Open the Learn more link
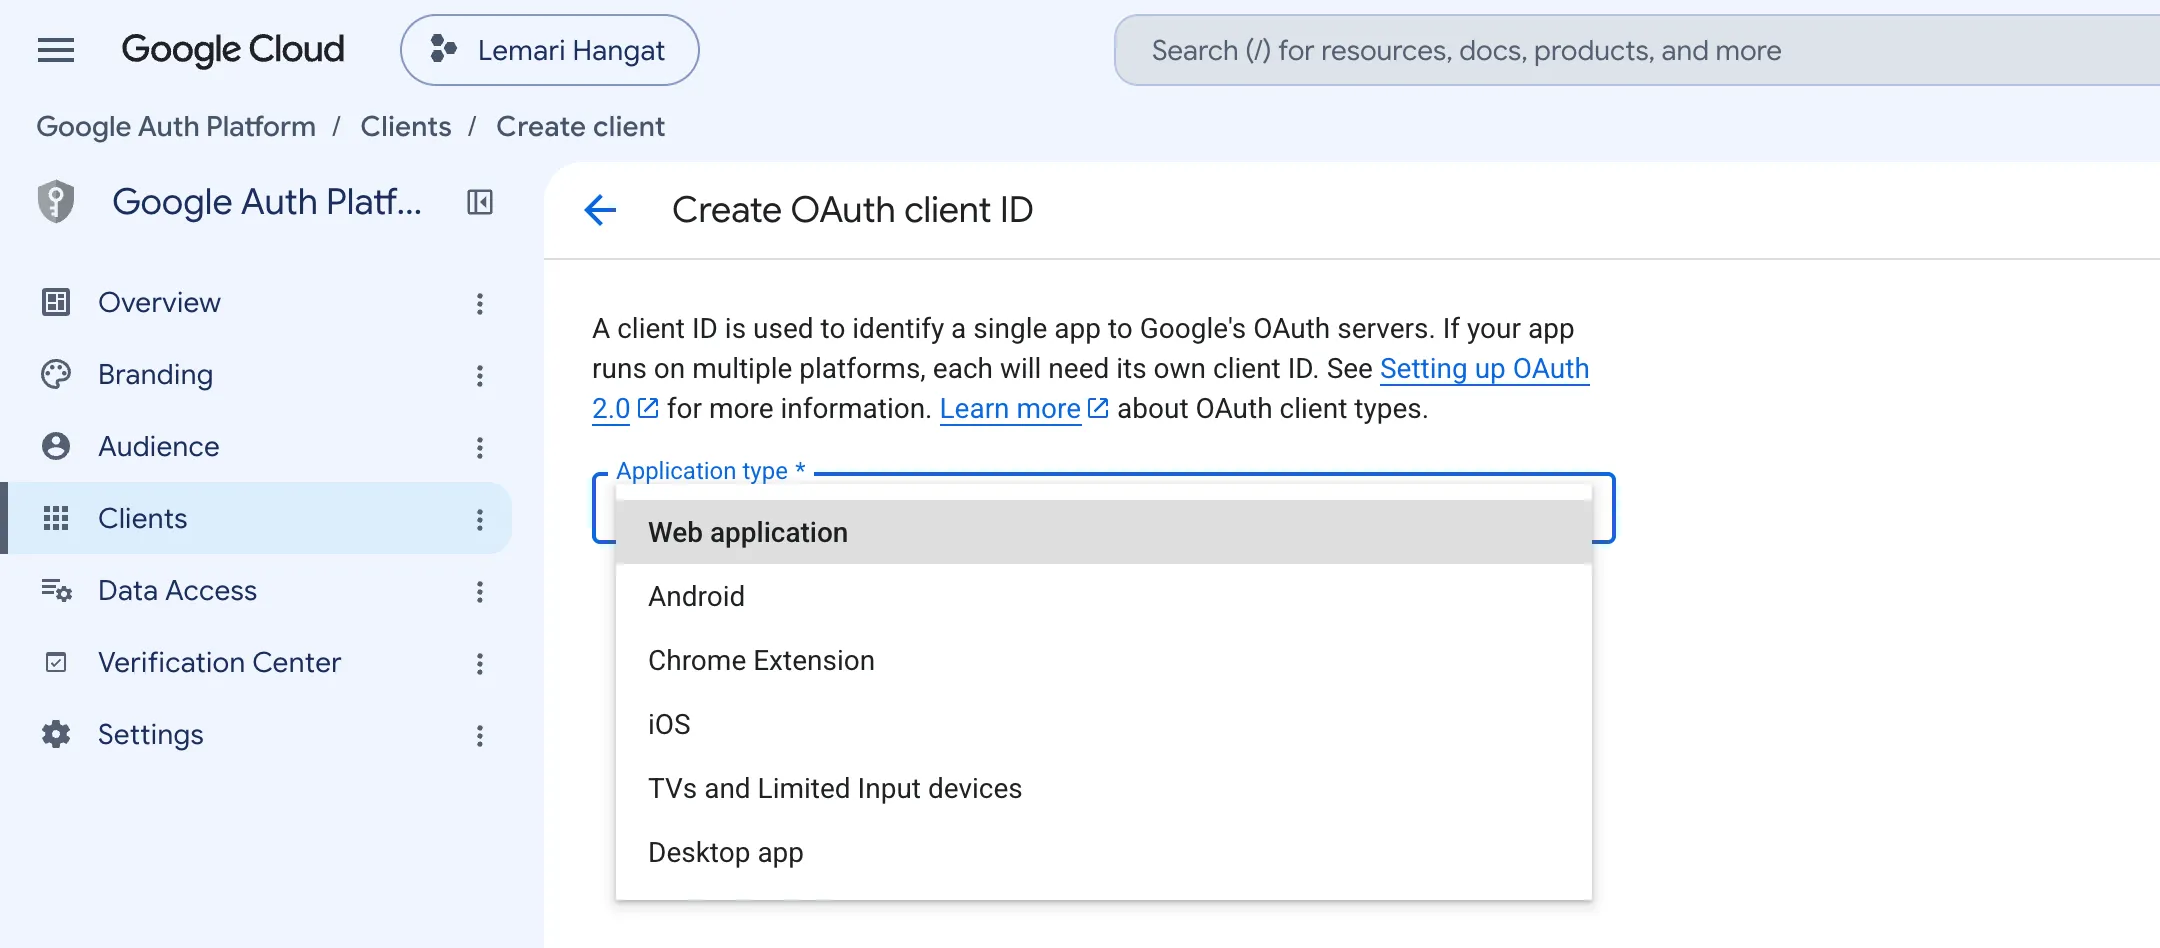Image resolution: width=2160 pixels, height=948 pixels. pos(1010,409)
